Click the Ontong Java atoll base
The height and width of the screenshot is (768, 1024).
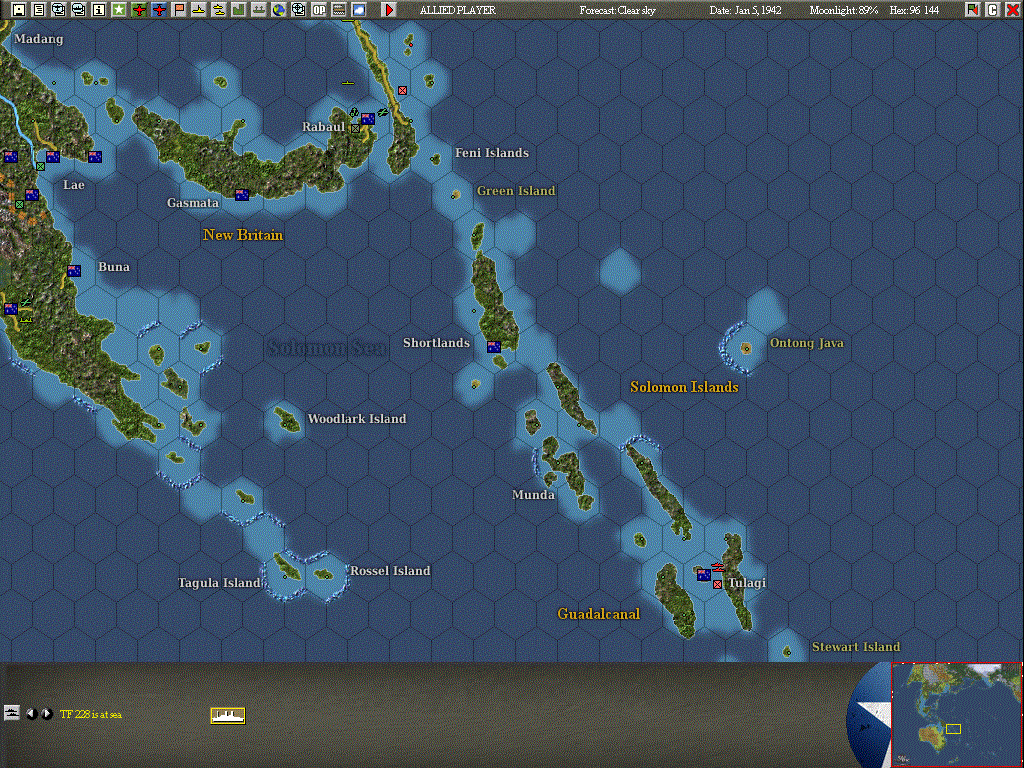point(746,349)
